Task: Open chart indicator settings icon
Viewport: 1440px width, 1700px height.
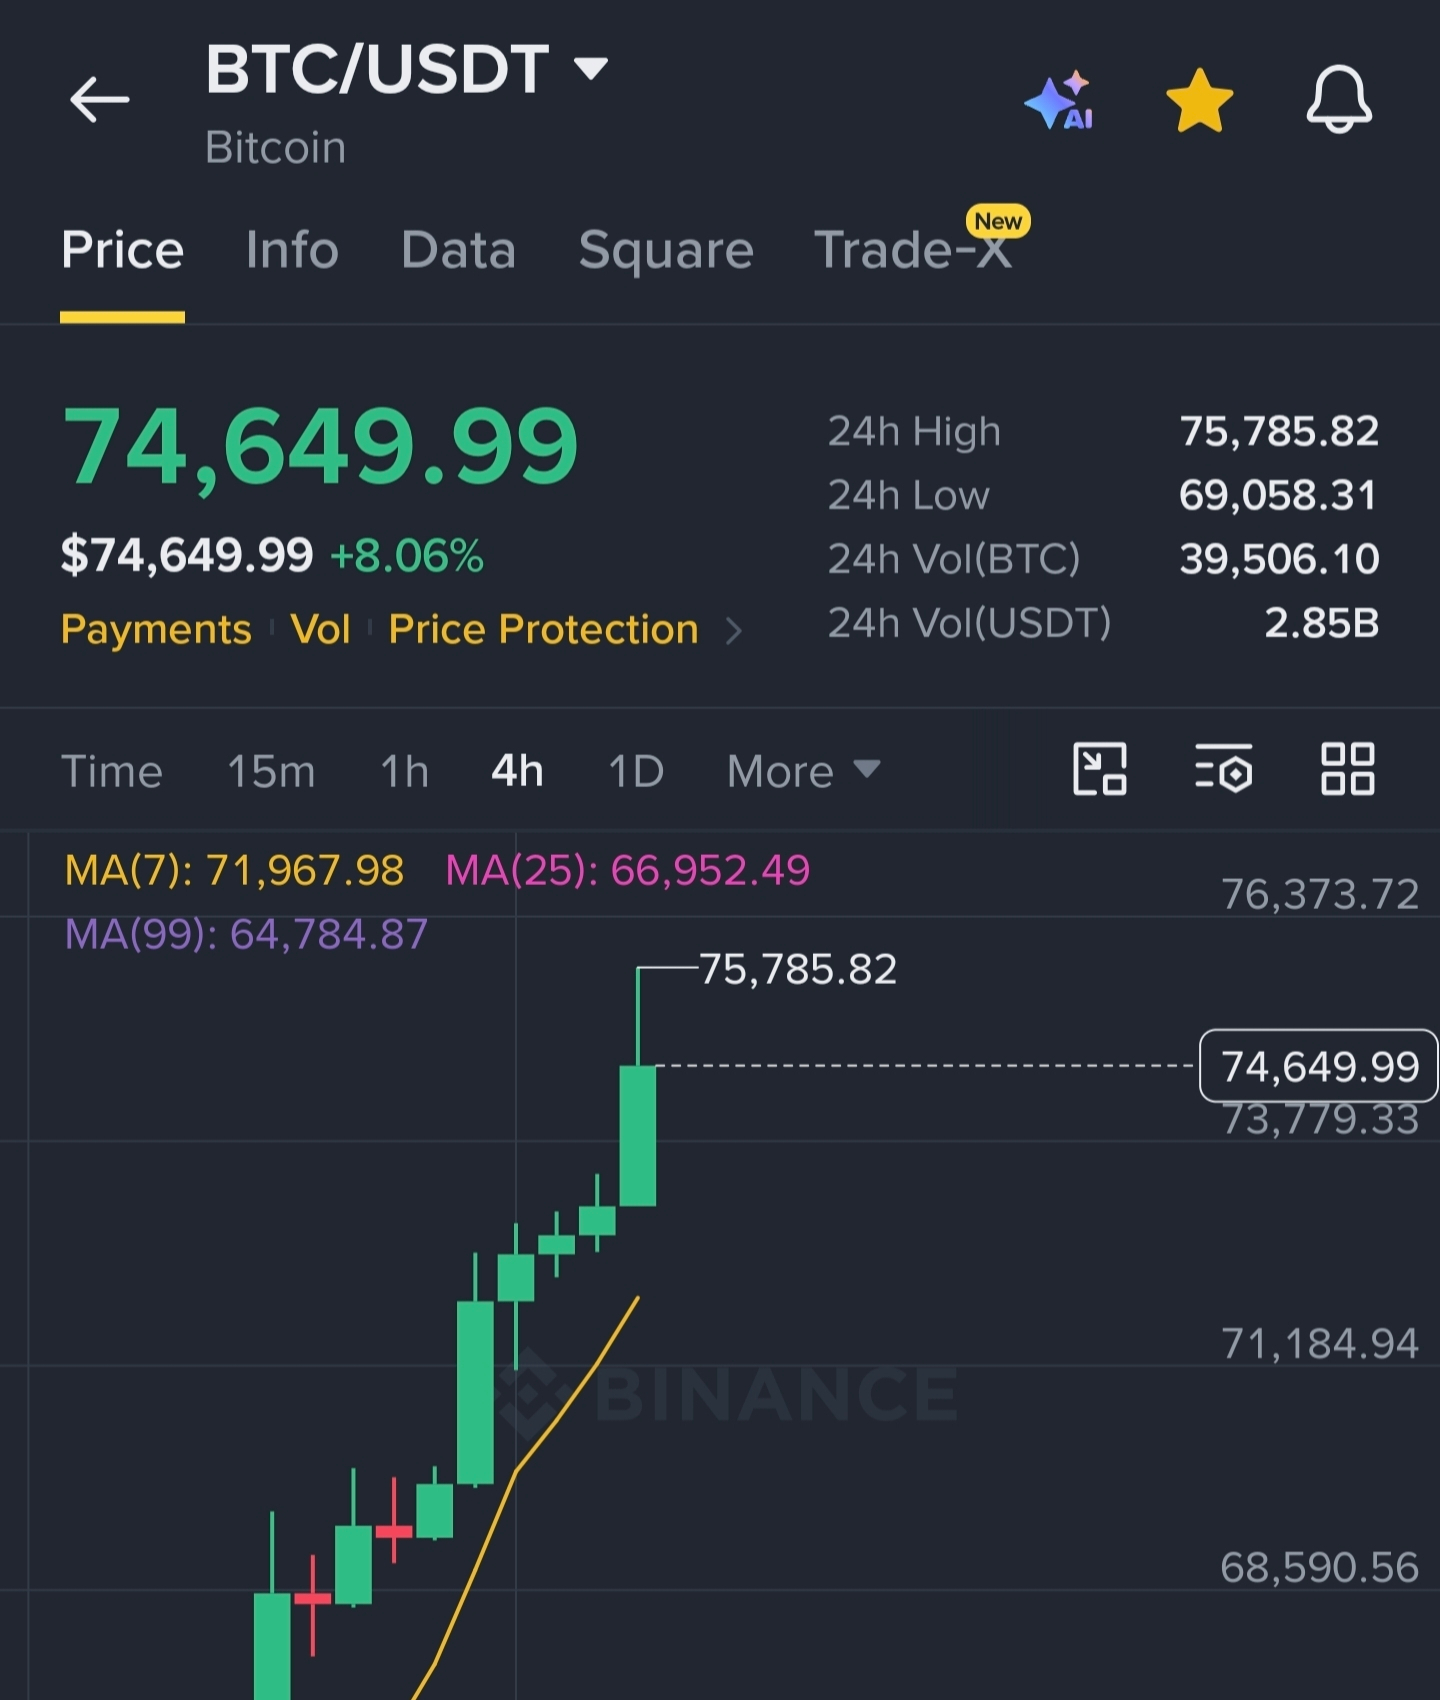Action: coord(1223,769)
